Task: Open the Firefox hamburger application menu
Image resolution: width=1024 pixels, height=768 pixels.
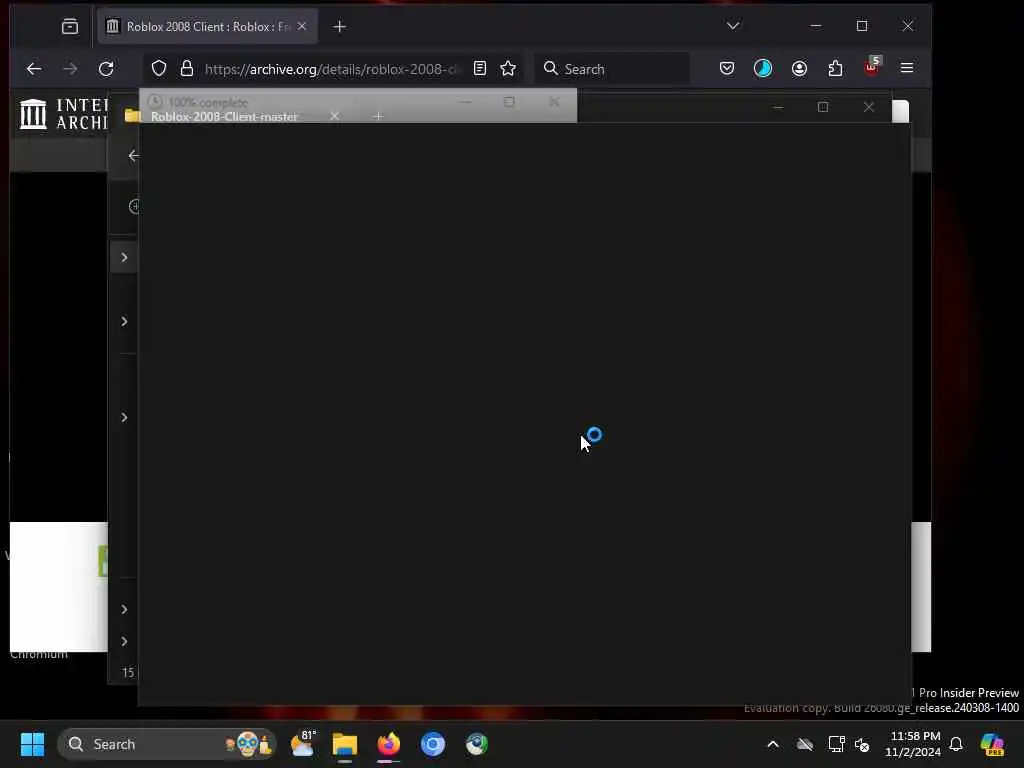Action: [907, 68]
